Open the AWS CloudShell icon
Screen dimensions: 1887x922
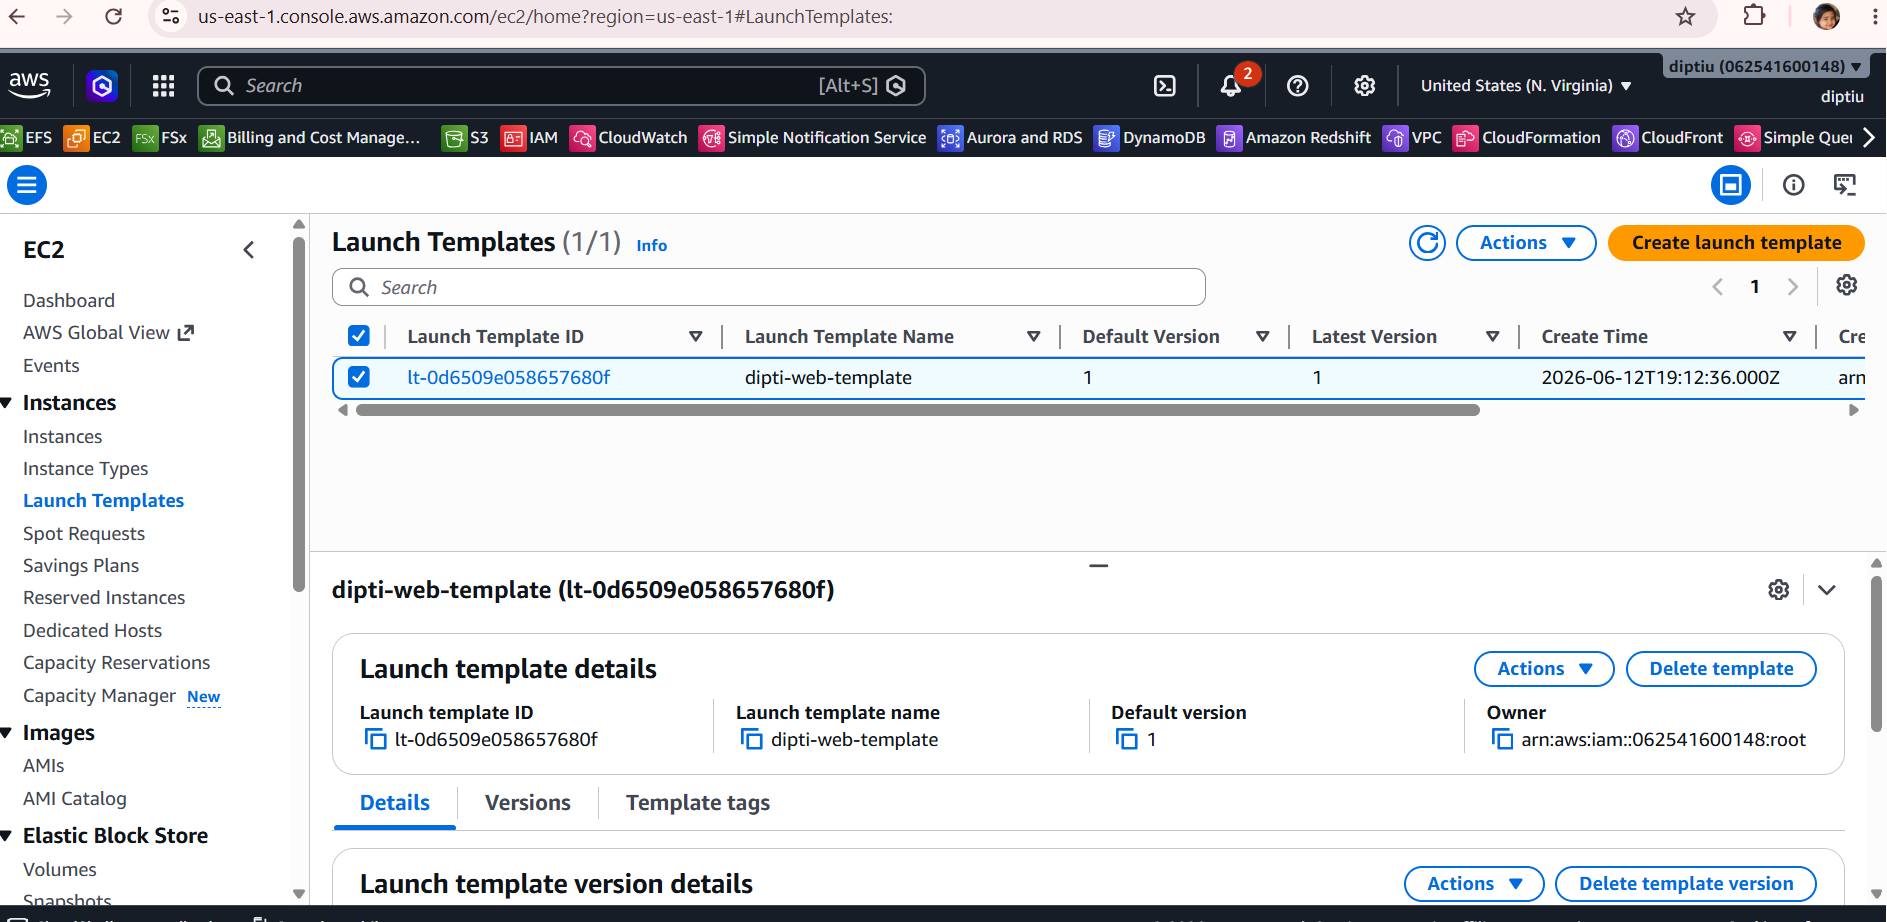1165,86
